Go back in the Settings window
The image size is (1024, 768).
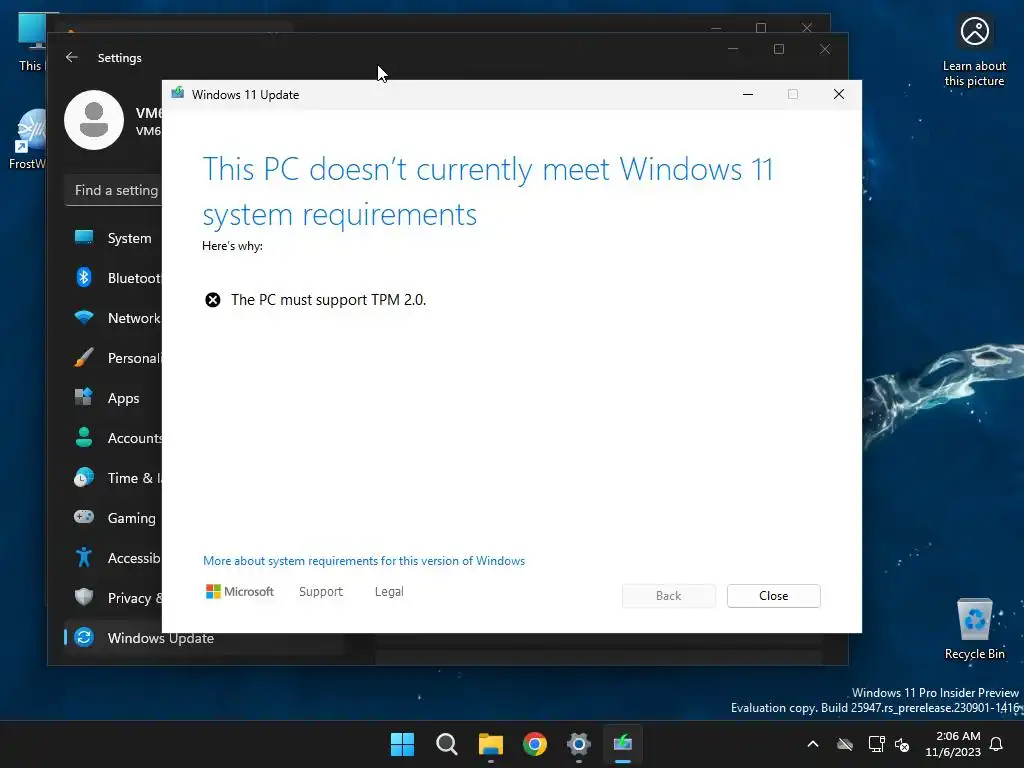click(x=72, y=57)
